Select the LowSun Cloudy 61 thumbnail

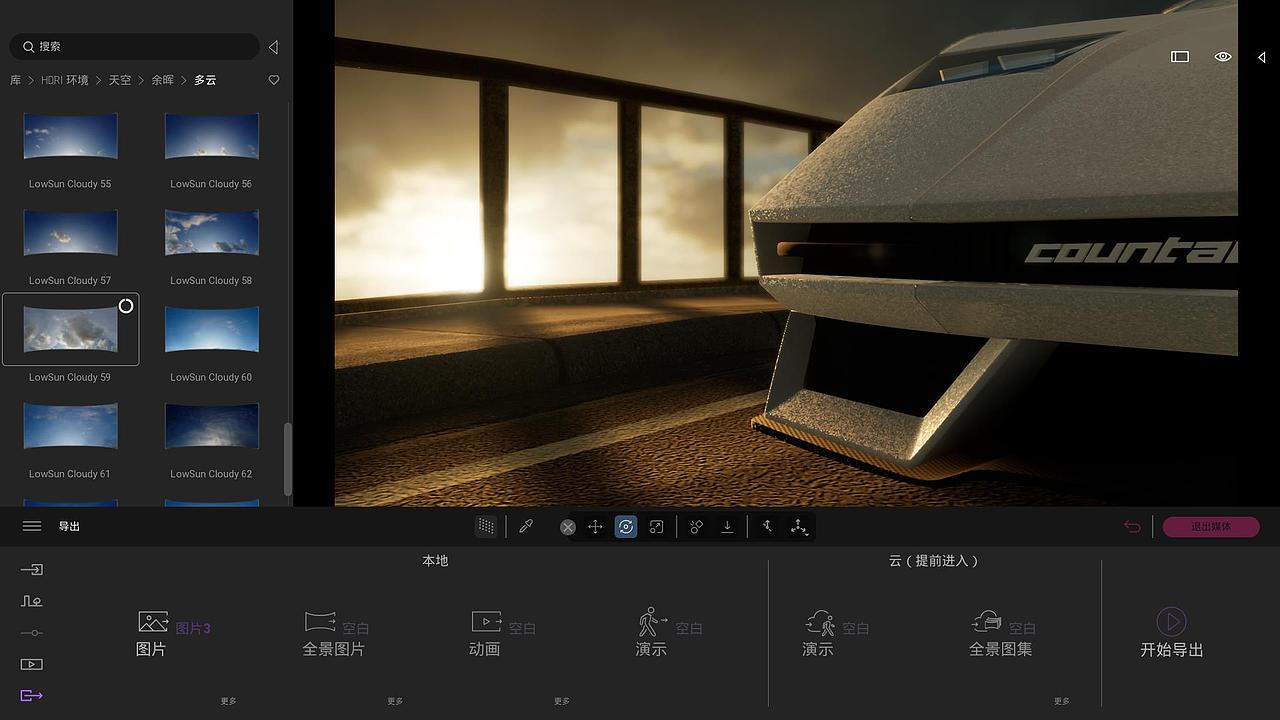click(70, 427)
